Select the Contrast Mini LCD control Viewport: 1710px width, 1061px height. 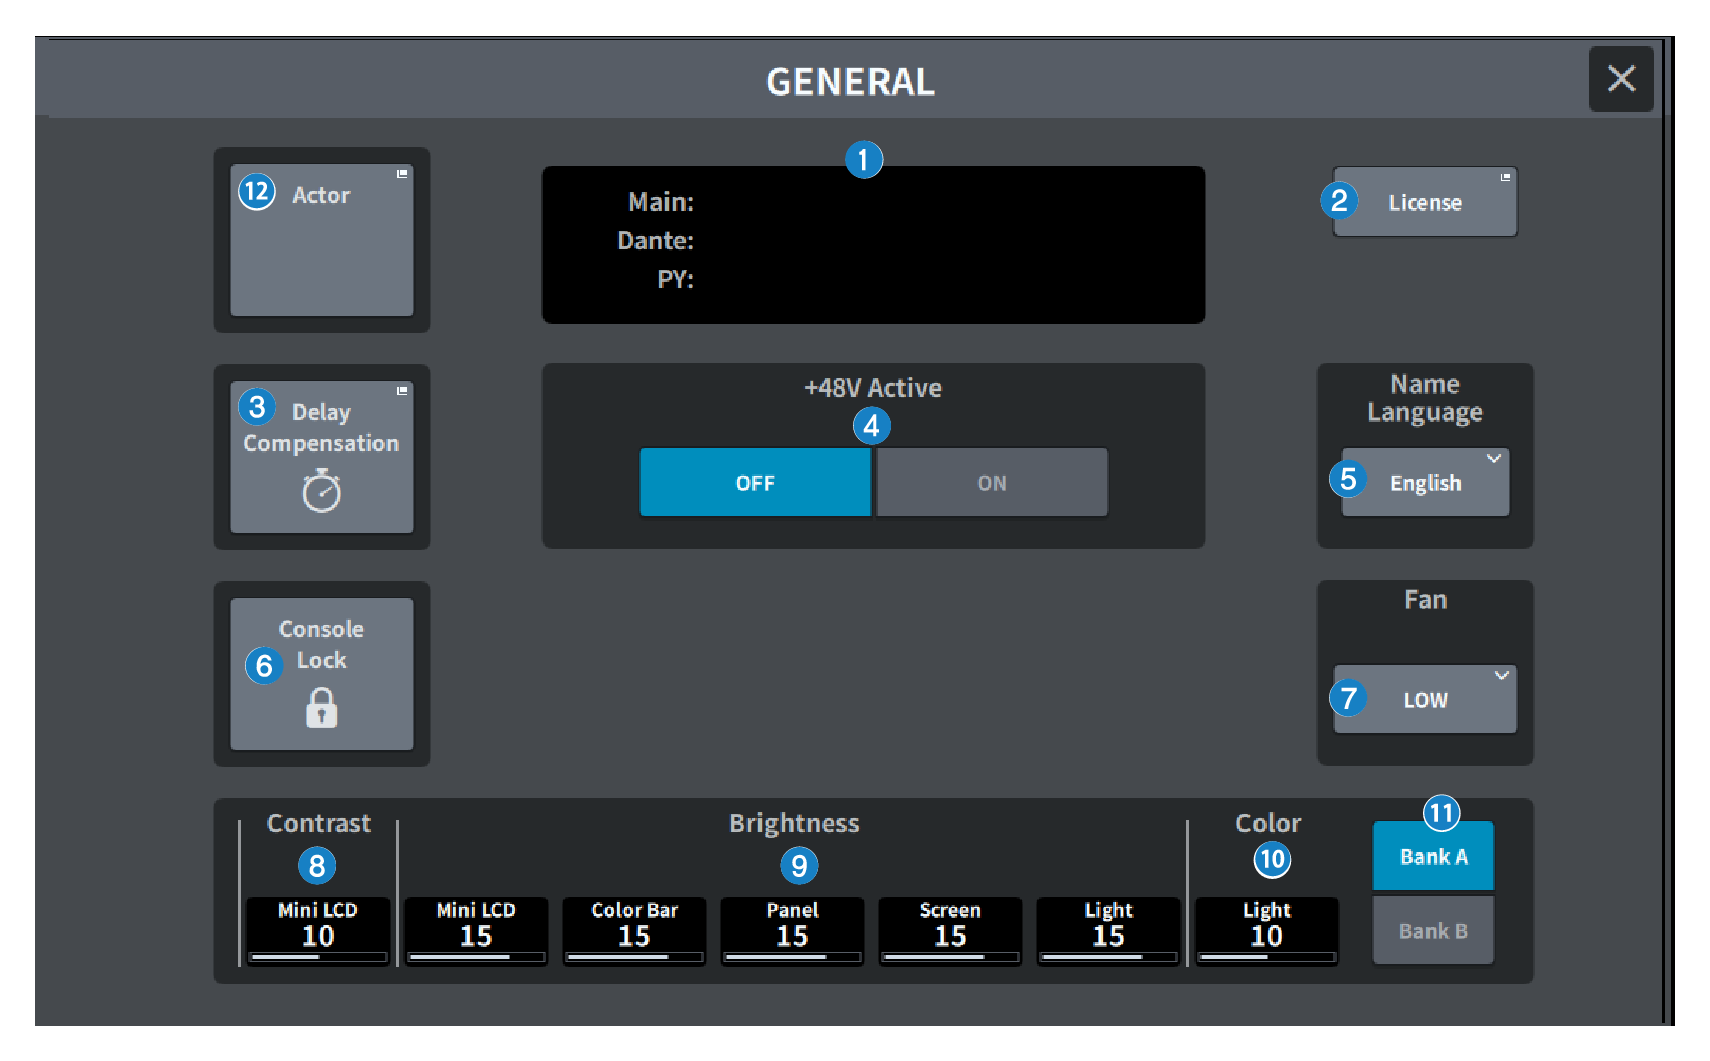pos(318,930)
